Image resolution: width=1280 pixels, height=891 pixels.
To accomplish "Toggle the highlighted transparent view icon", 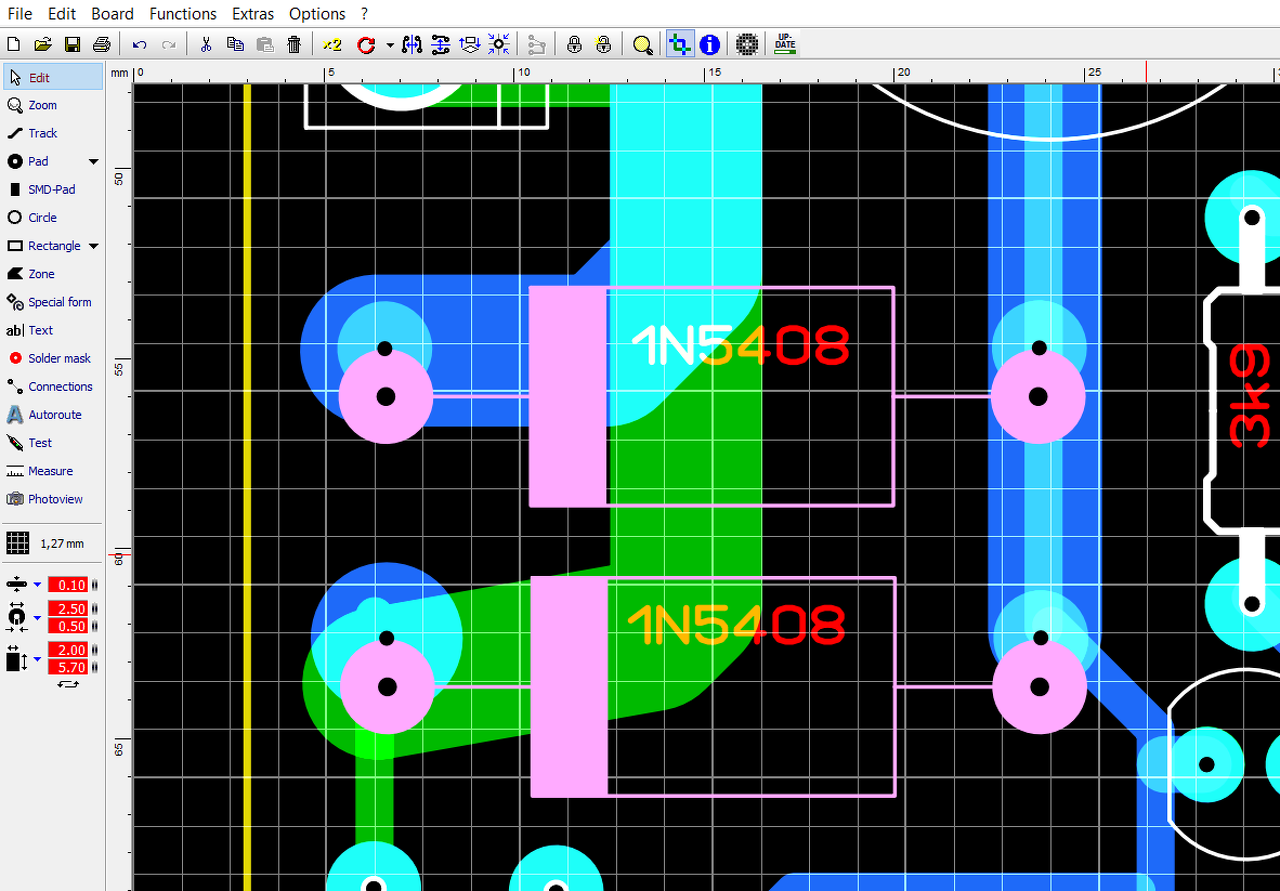I will [680, 44].
